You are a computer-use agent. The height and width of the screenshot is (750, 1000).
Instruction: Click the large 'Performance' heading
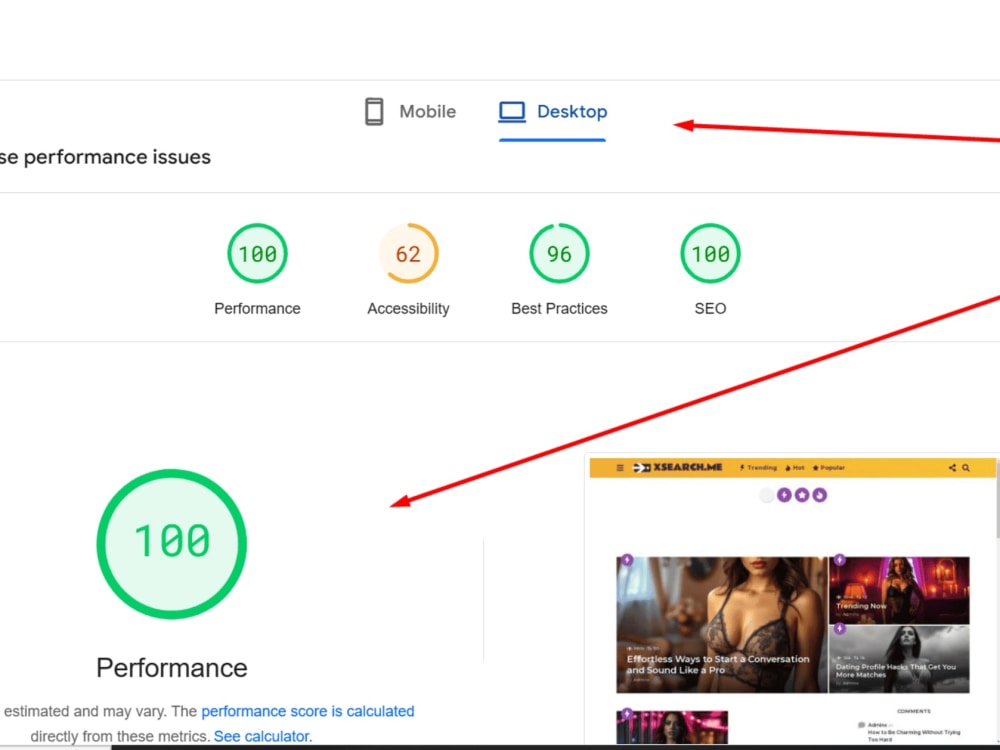pyautogui.click(x=172, y=668)
